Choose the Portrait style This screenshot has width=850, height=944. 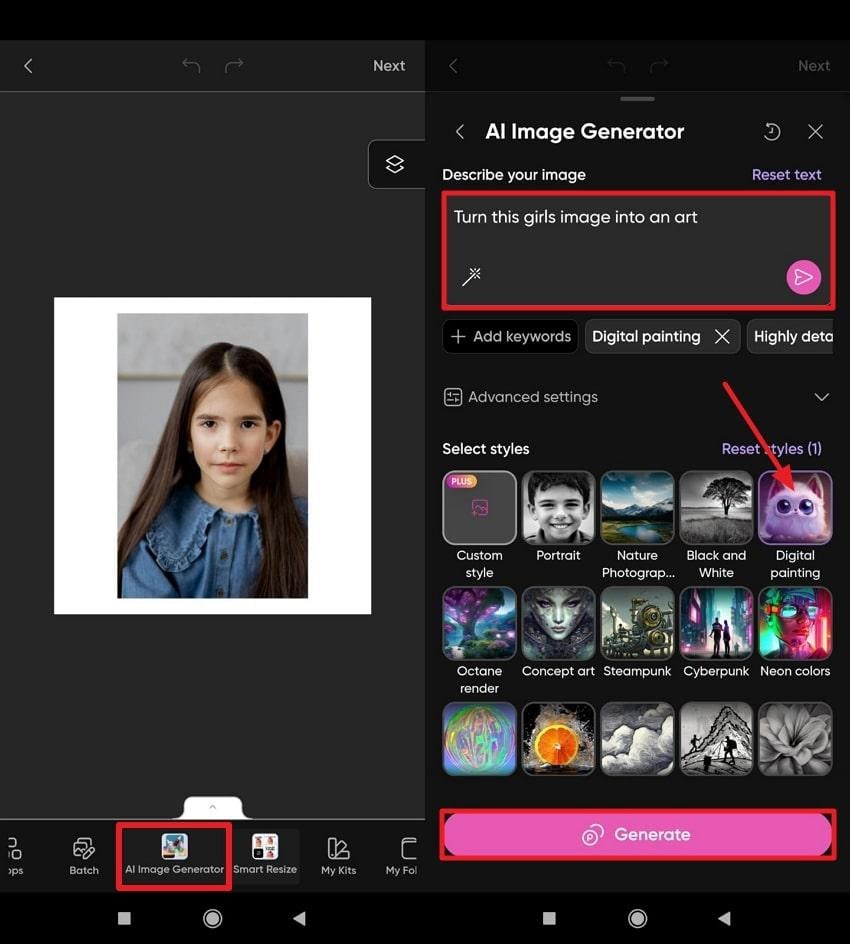(558, 508)
